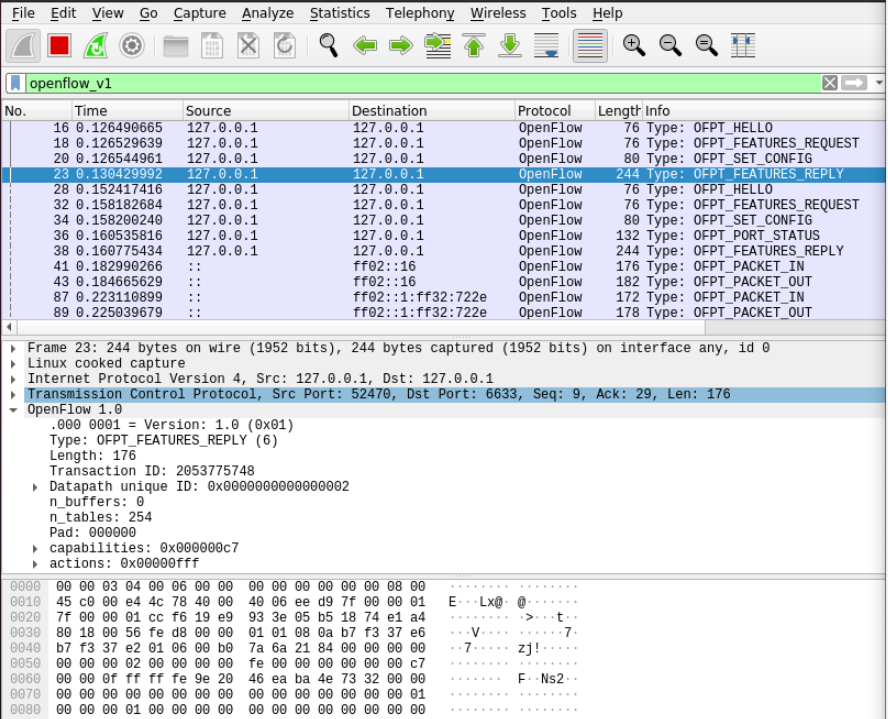The height and width of the screenshot is (719, 888).
Task: Select packet 16 OFPT_HELLO row
Action: tap(444, 128)
